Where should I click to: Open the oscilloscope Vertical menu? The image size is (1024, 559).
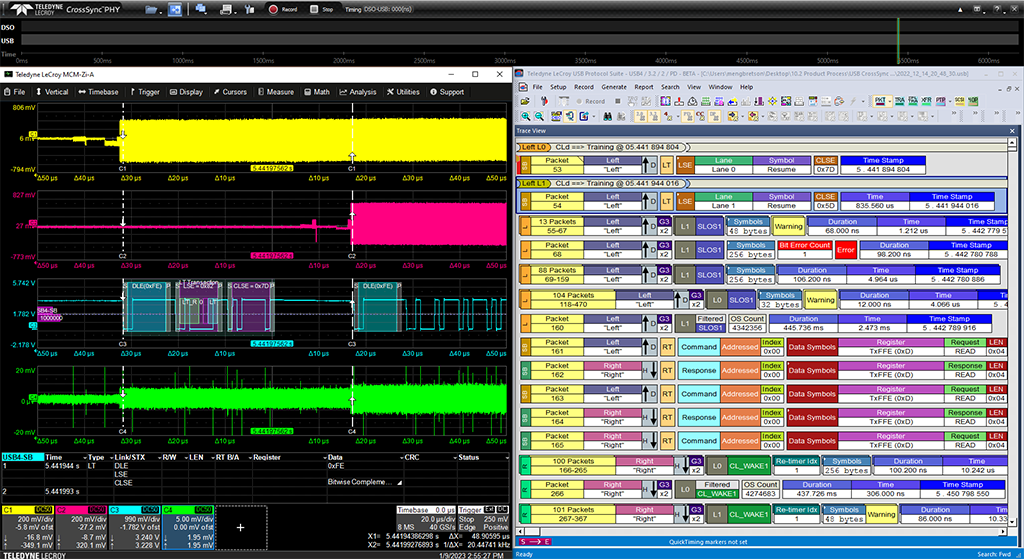[x=52, y=92]
